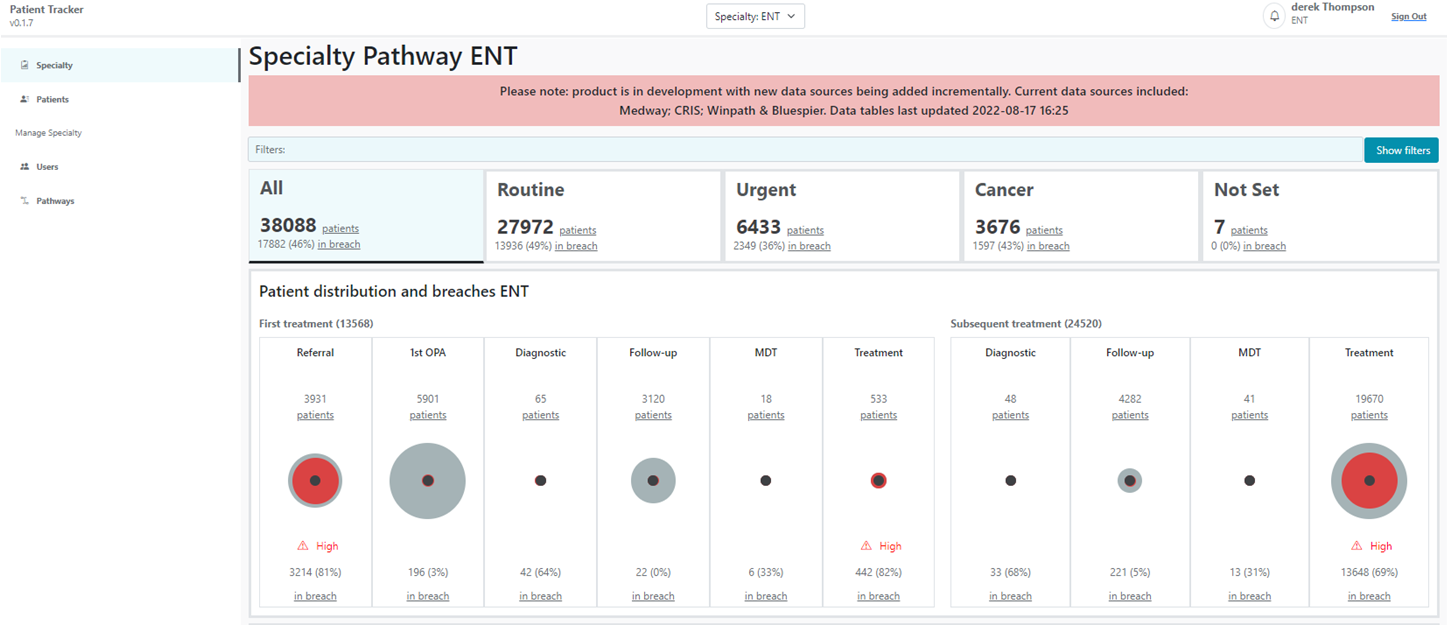Image resolution: width=1447 pixels, height=625 pixels.
Task: Open the Specialty: ENT dropdown
Action: click(x=755, y=16)
